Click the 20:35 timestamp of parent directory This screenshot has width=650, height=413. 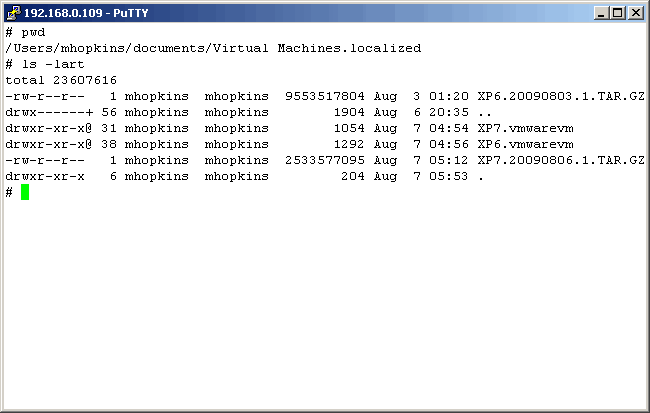point(452,112)
